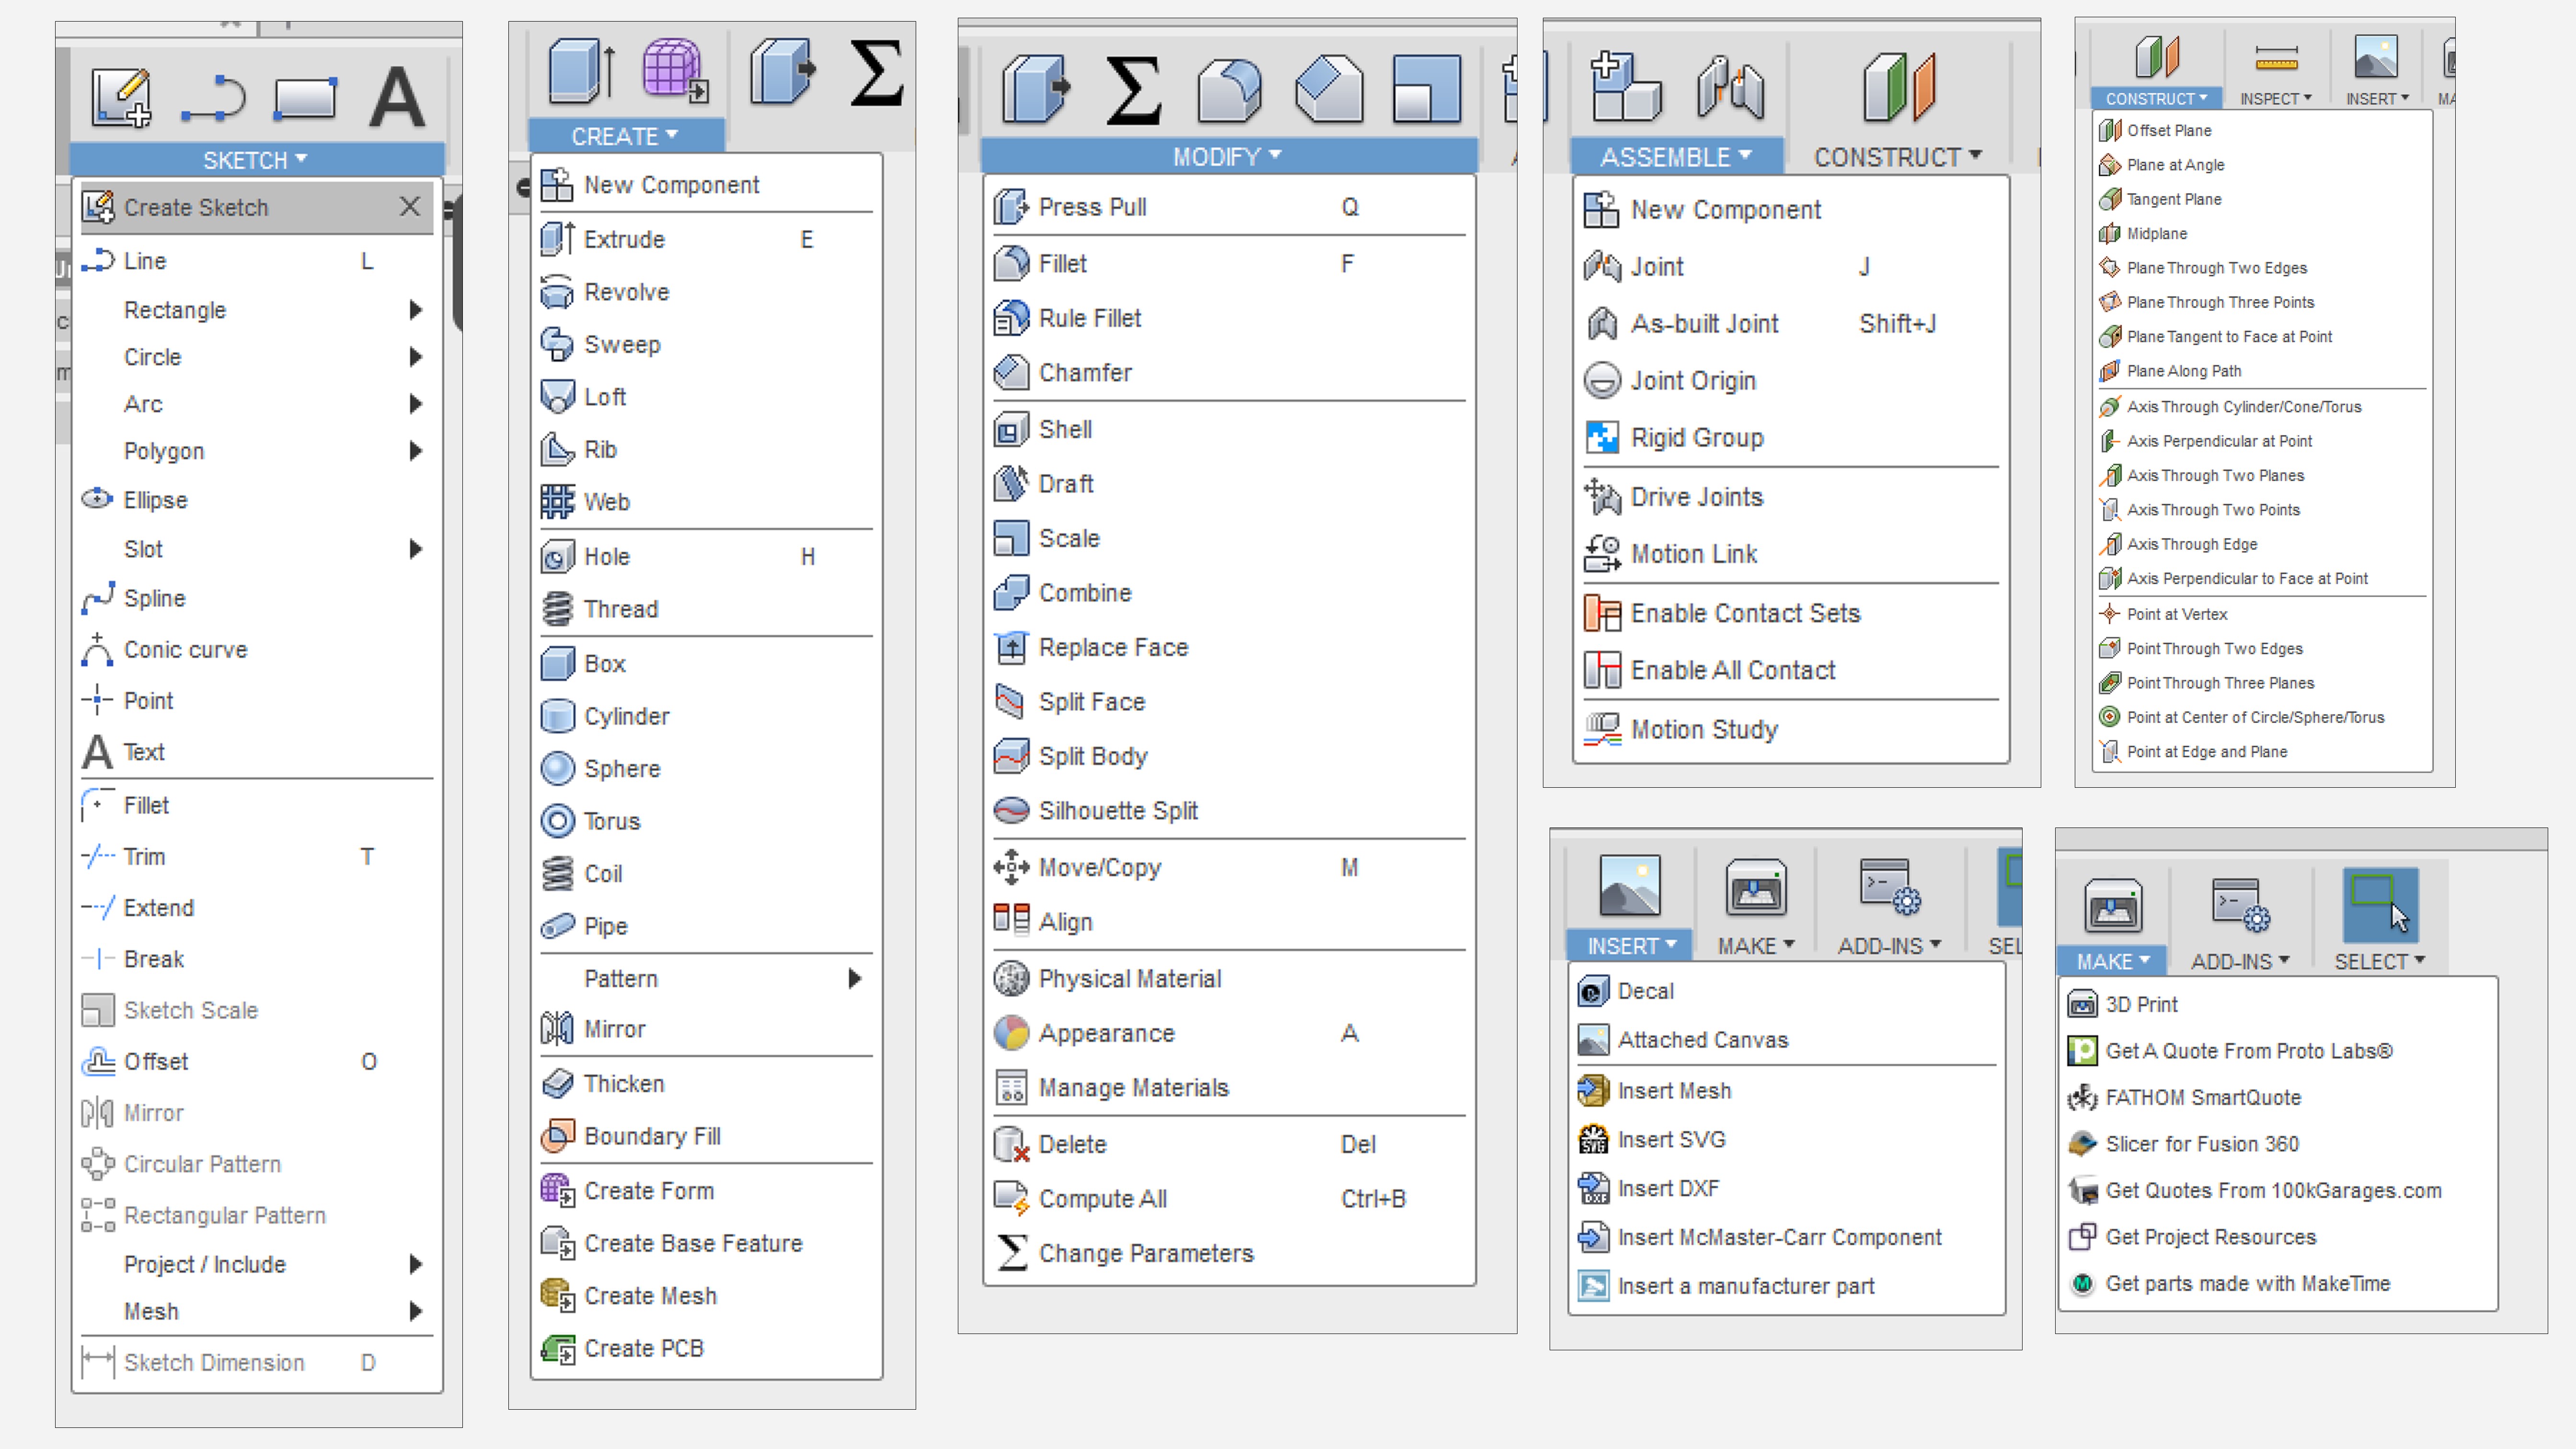
Task: Open the ADD-INS dropdown next to SELECT
Action: pyautogui.click(x=2239, y=961)
